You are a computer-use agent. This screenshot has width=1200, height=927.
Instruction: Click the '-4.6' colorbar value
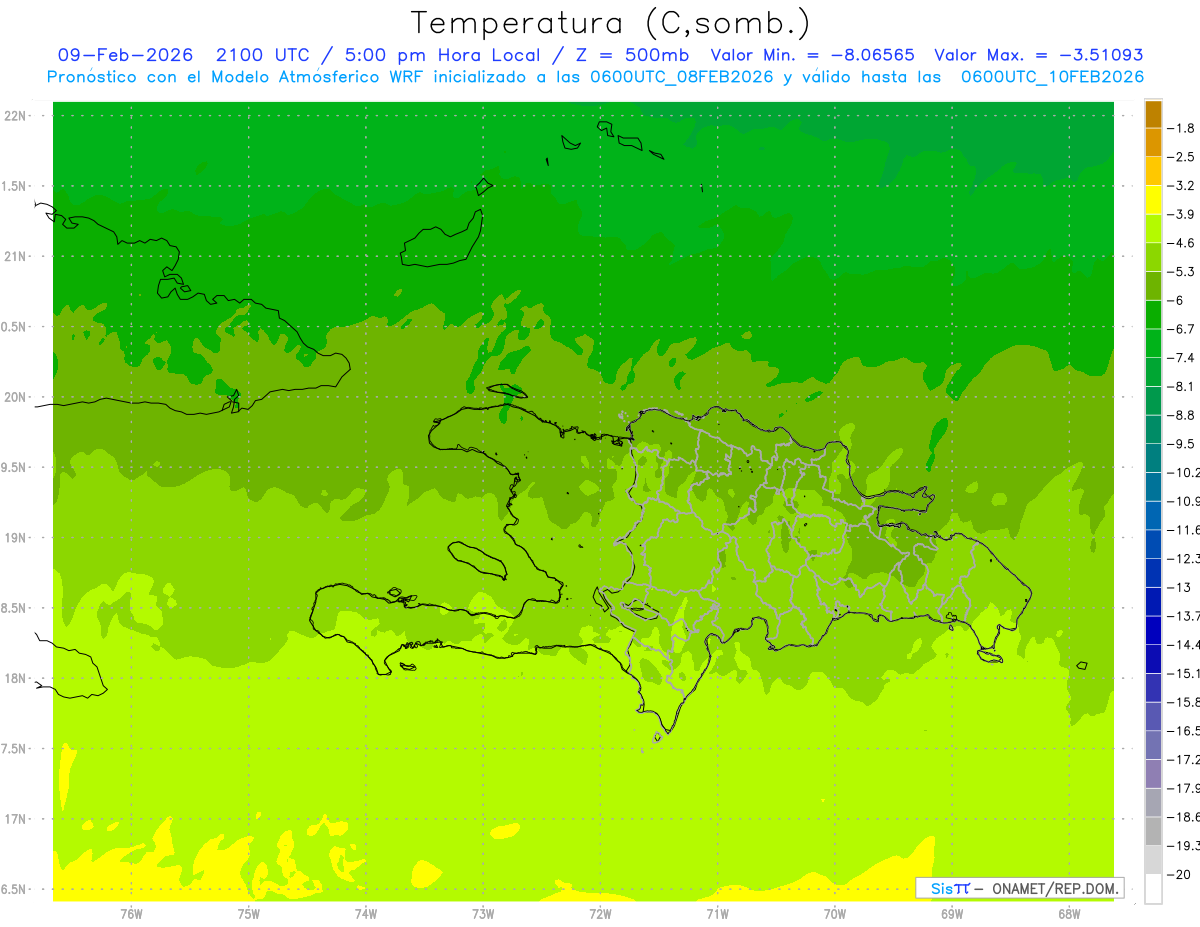1182,243
